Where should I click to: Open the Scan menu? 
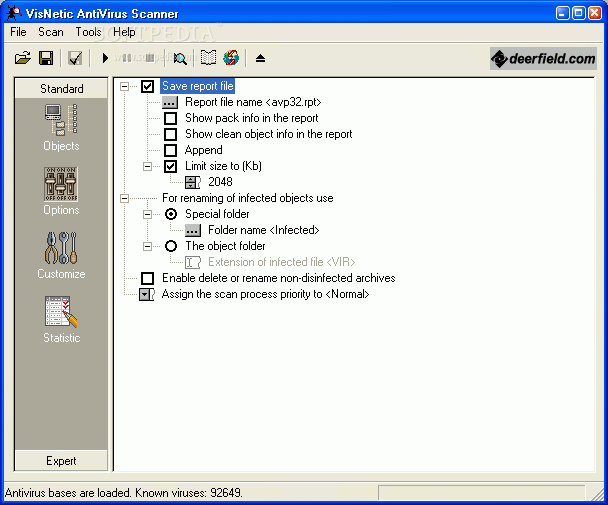(51, 32)
